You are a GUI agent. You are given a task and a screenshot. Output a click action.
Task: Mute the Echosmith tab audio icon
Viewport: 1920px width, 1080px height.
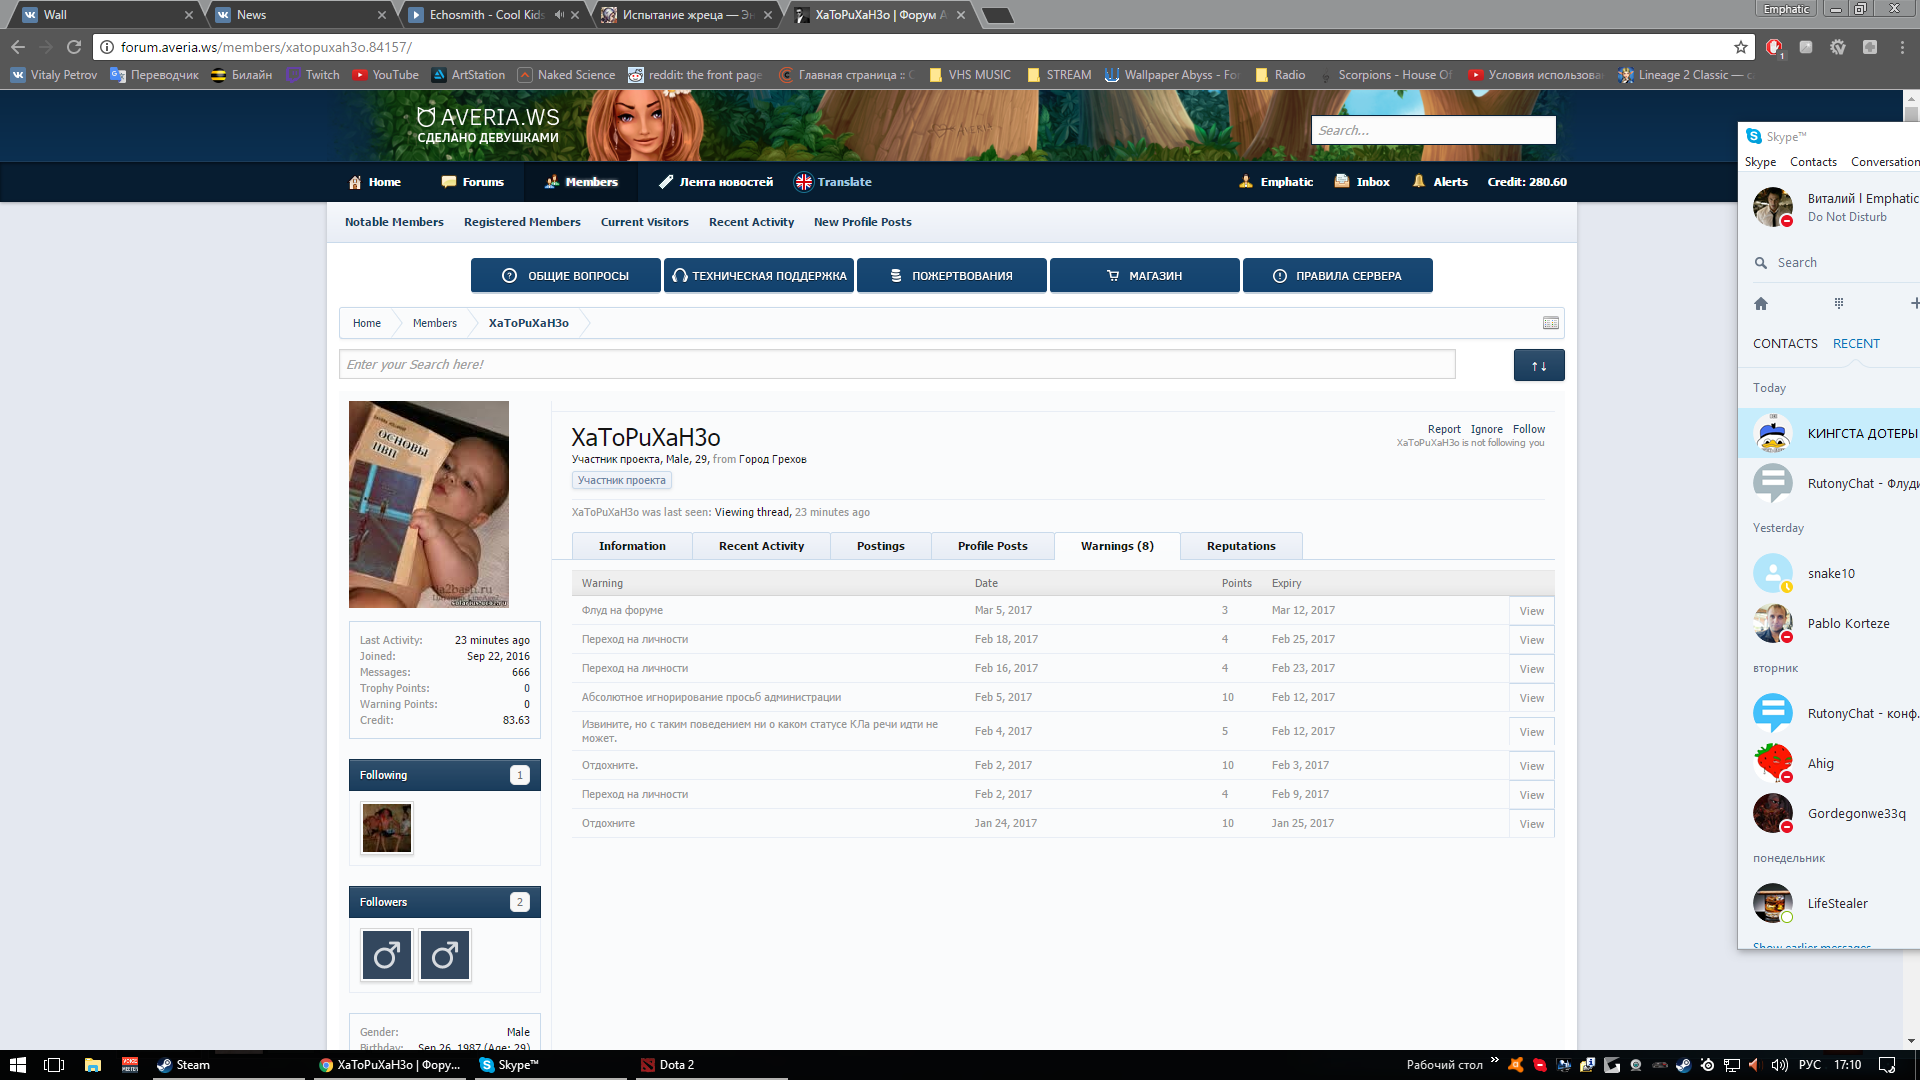[x=559, y=15]
